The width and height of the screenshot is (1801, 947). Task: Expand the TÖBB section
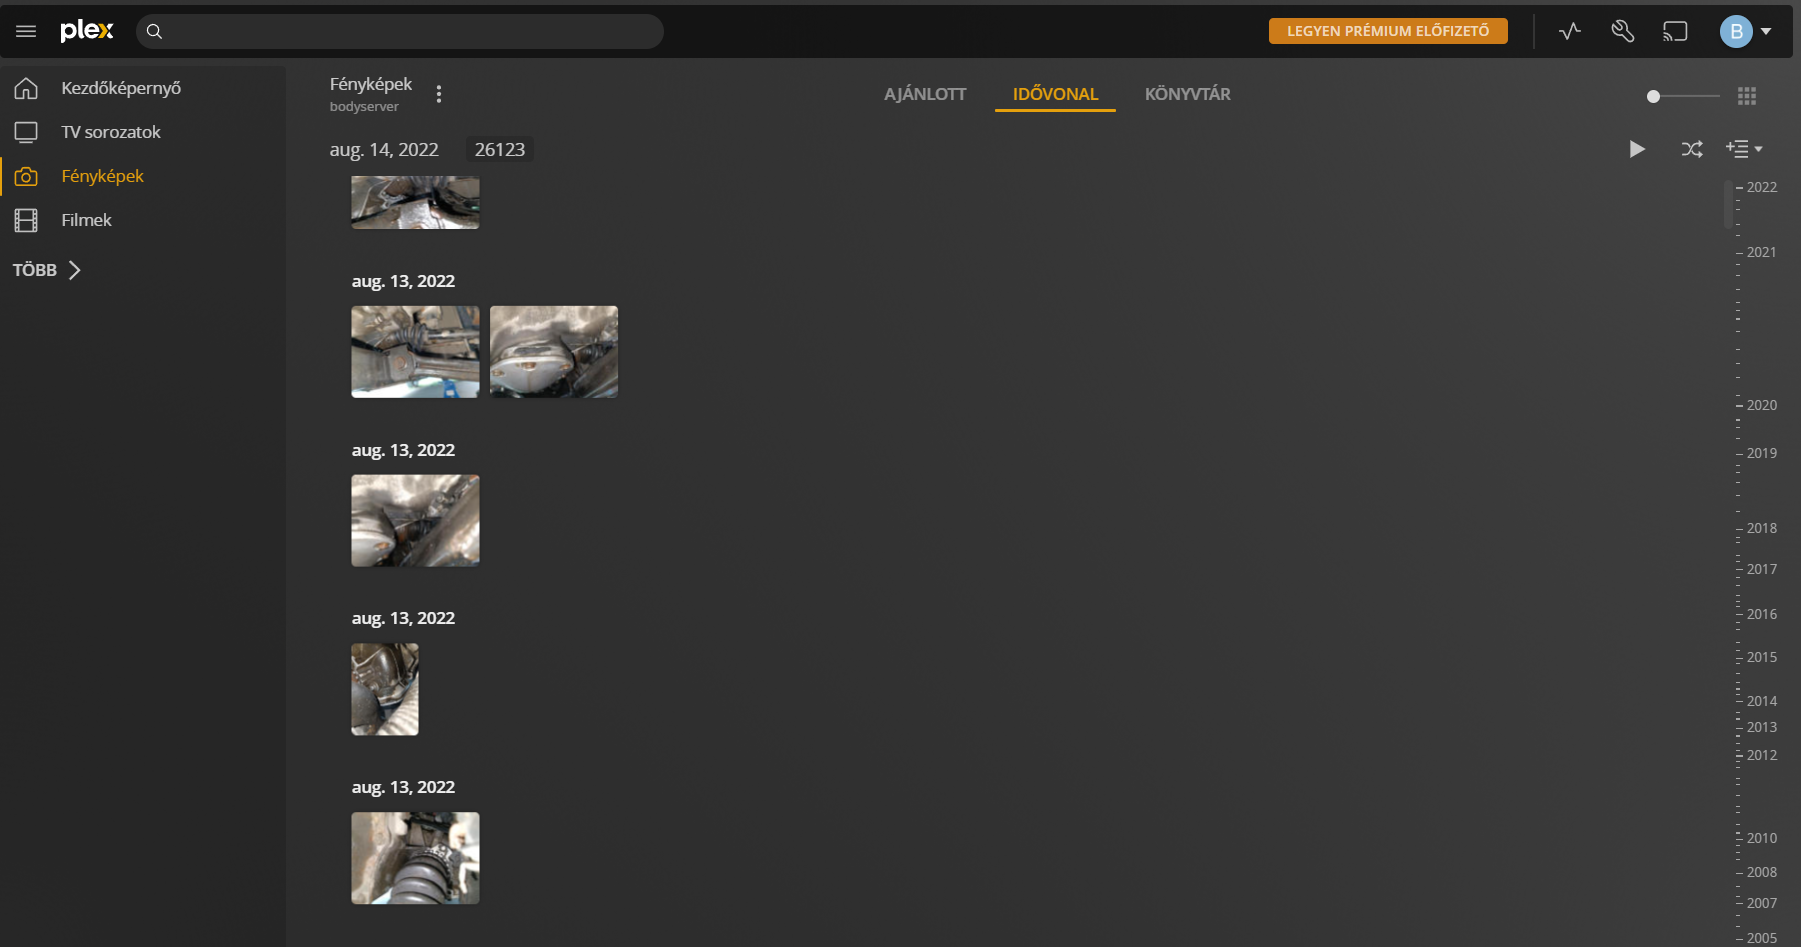[46, 270]
